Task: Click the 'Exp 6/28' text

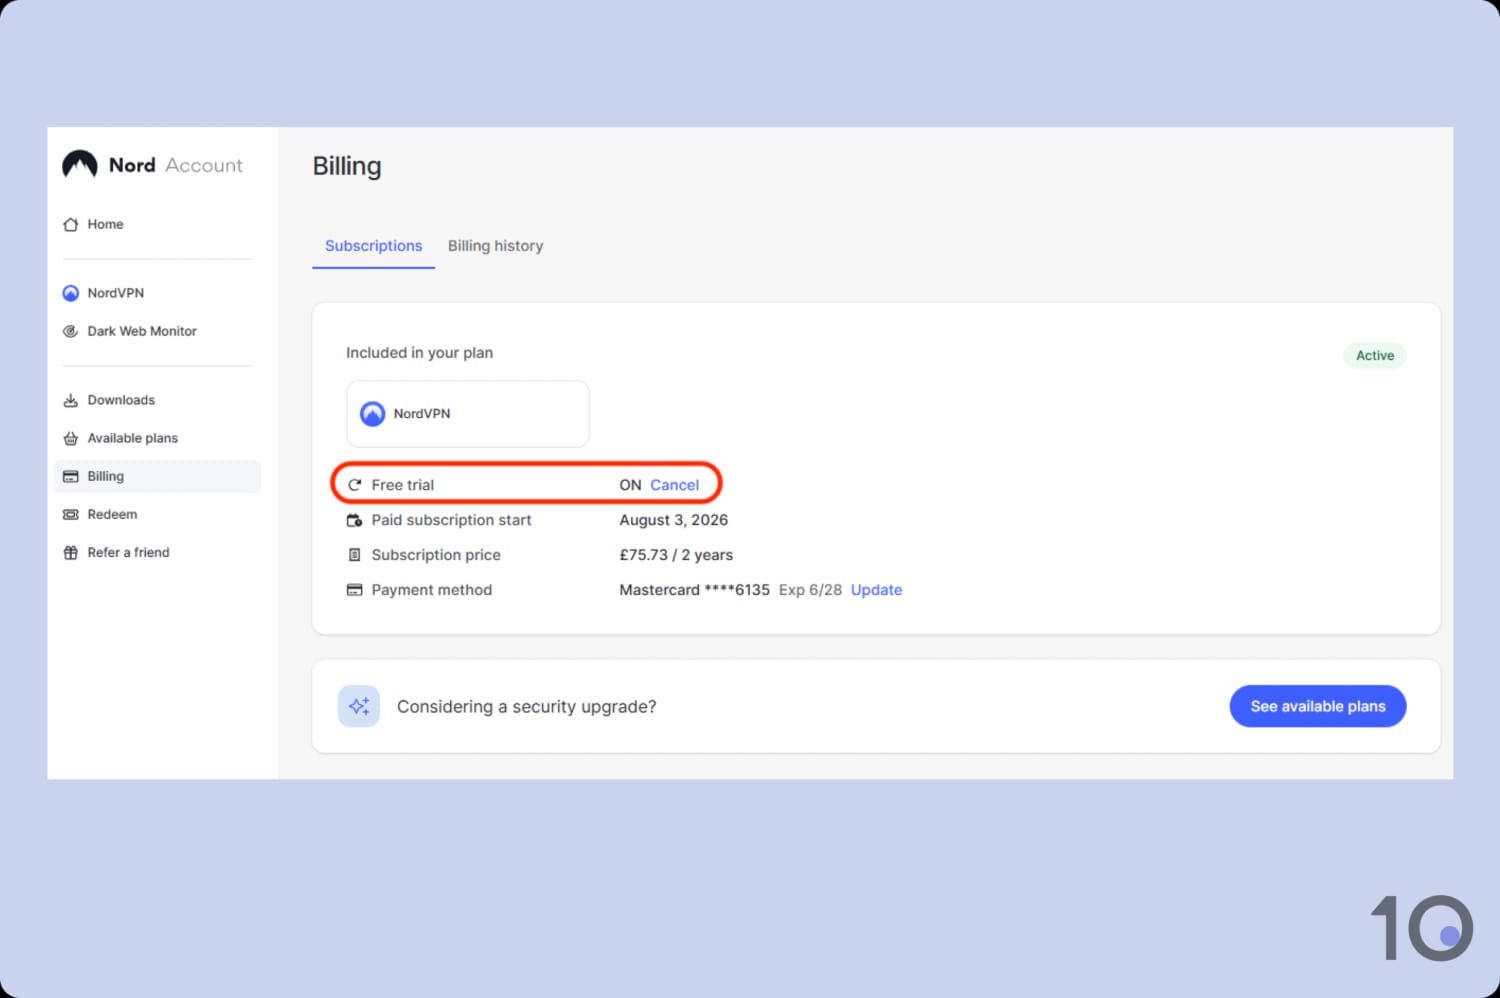Action: coord(810,590)
